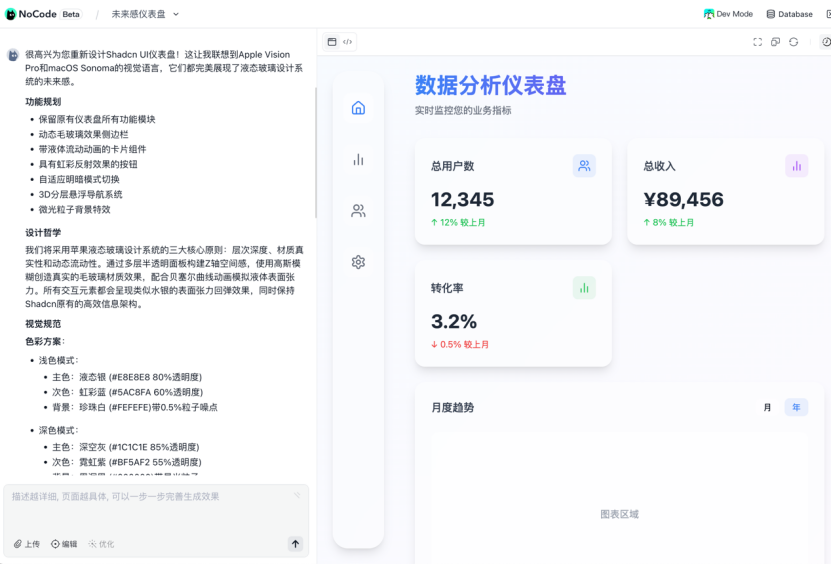Screen dimensions: 831x564
Task: Click green chart icon on 转化率 card
Action: coord(584,288)
